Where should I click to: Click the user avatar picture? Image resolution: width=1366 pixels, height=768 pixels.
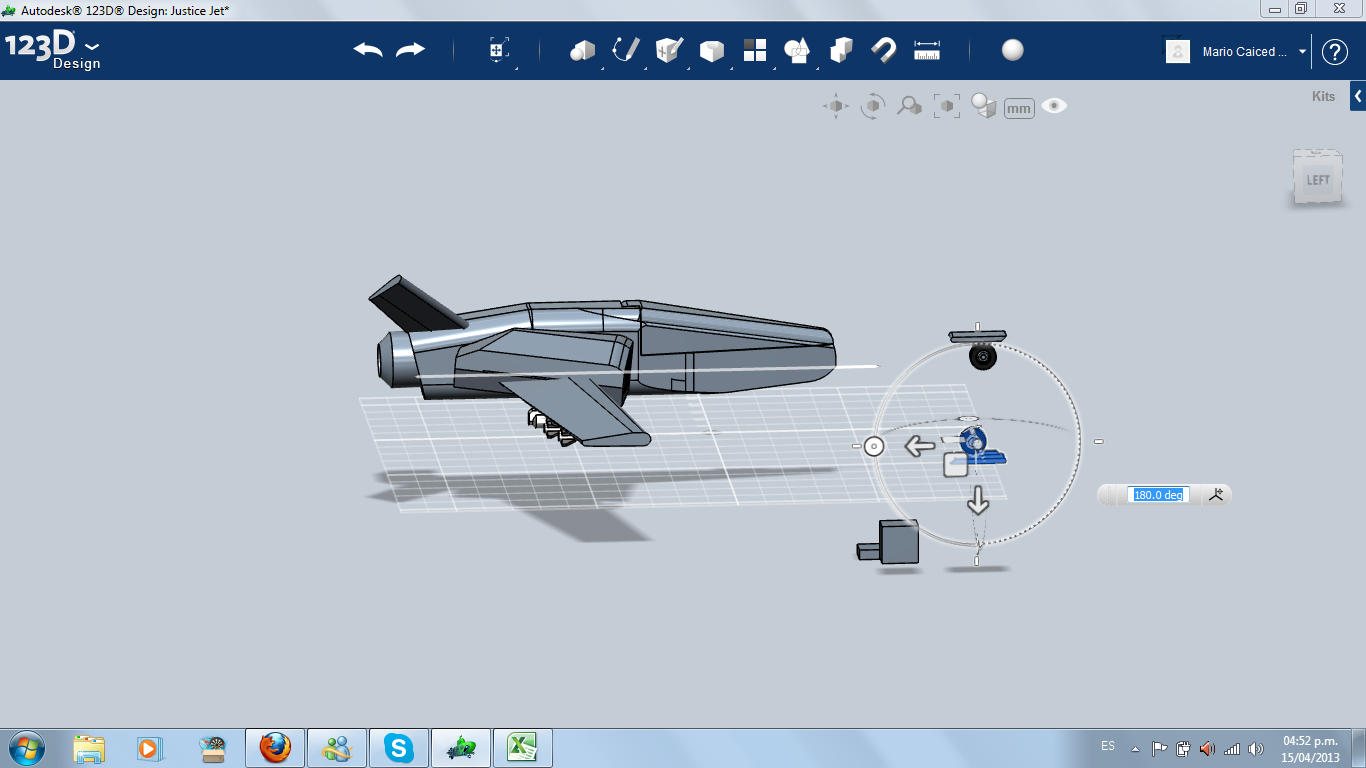pos(1178,52)
